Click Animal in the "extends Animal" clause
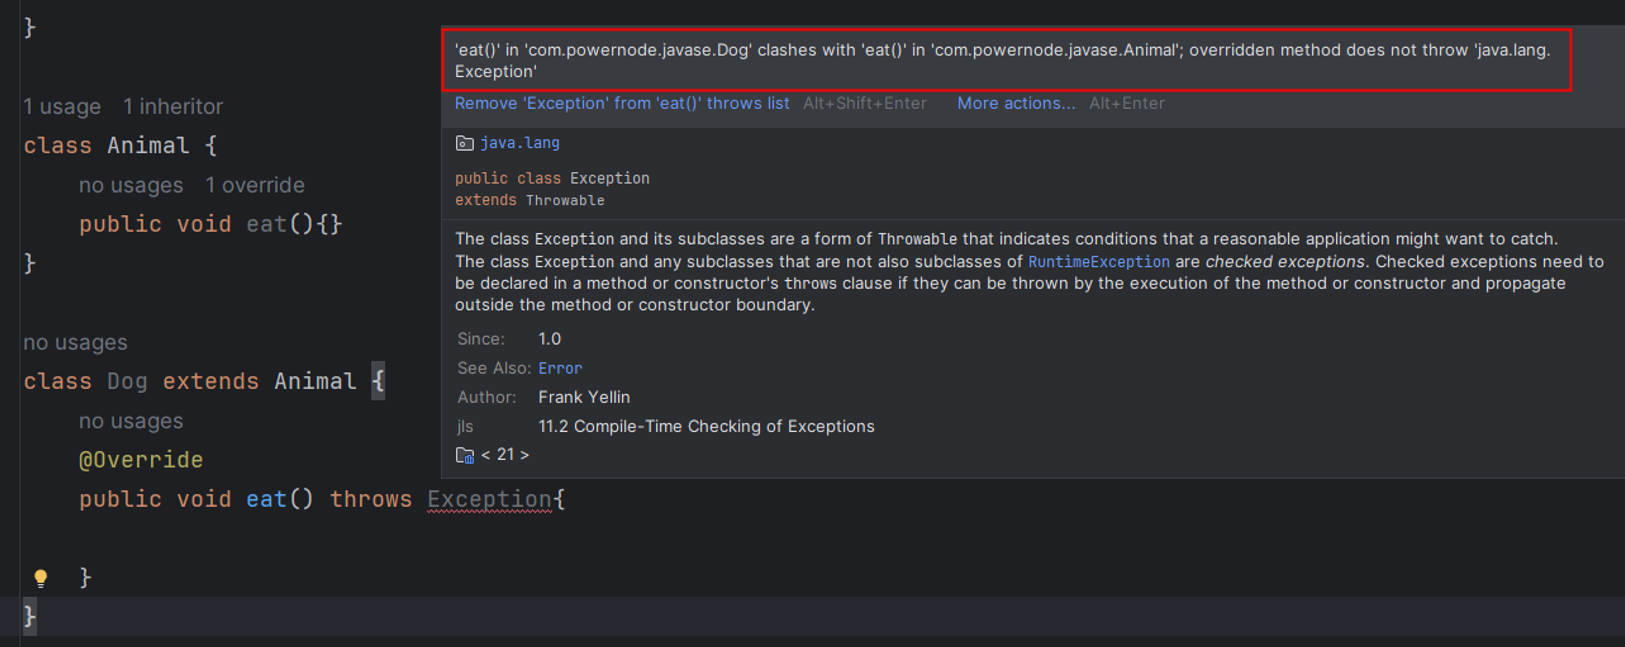 coord(315,381)
